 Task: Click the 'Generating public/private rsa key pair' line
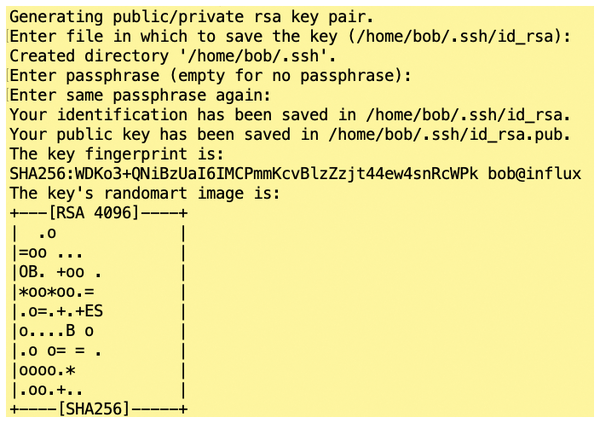tap(191, 17)
